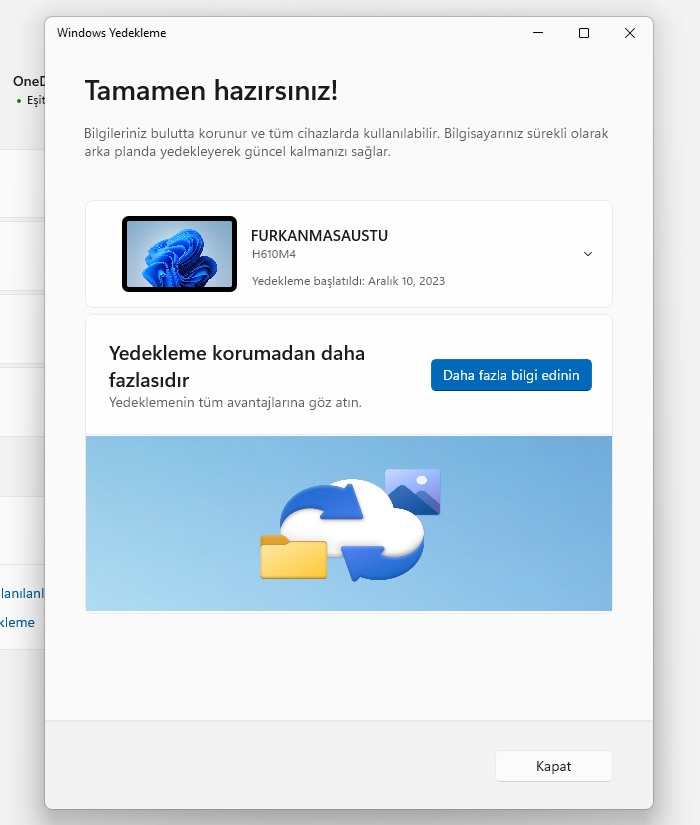Minimize the Windows Yedekleme window
This screenshot has width=700, height=825.
coord(538,33)
